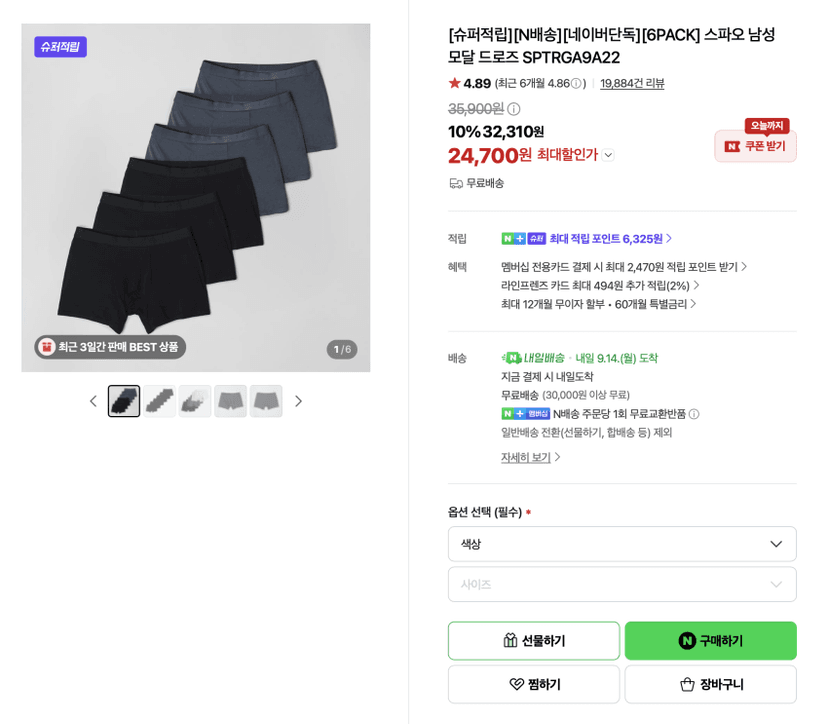Select the second product image thumbnail
Viewport: 828px width, 724px height.
(159, 401)
